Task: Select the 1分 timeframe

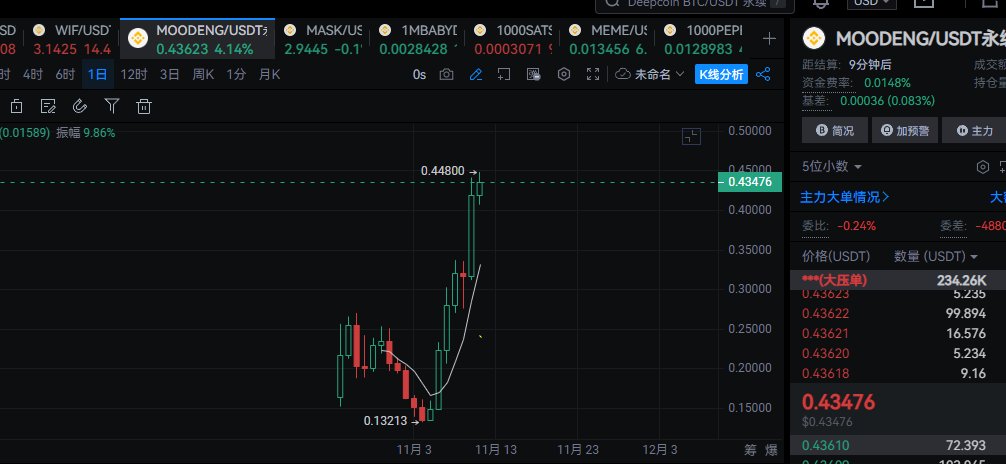Action: click(x=235, y=74)
